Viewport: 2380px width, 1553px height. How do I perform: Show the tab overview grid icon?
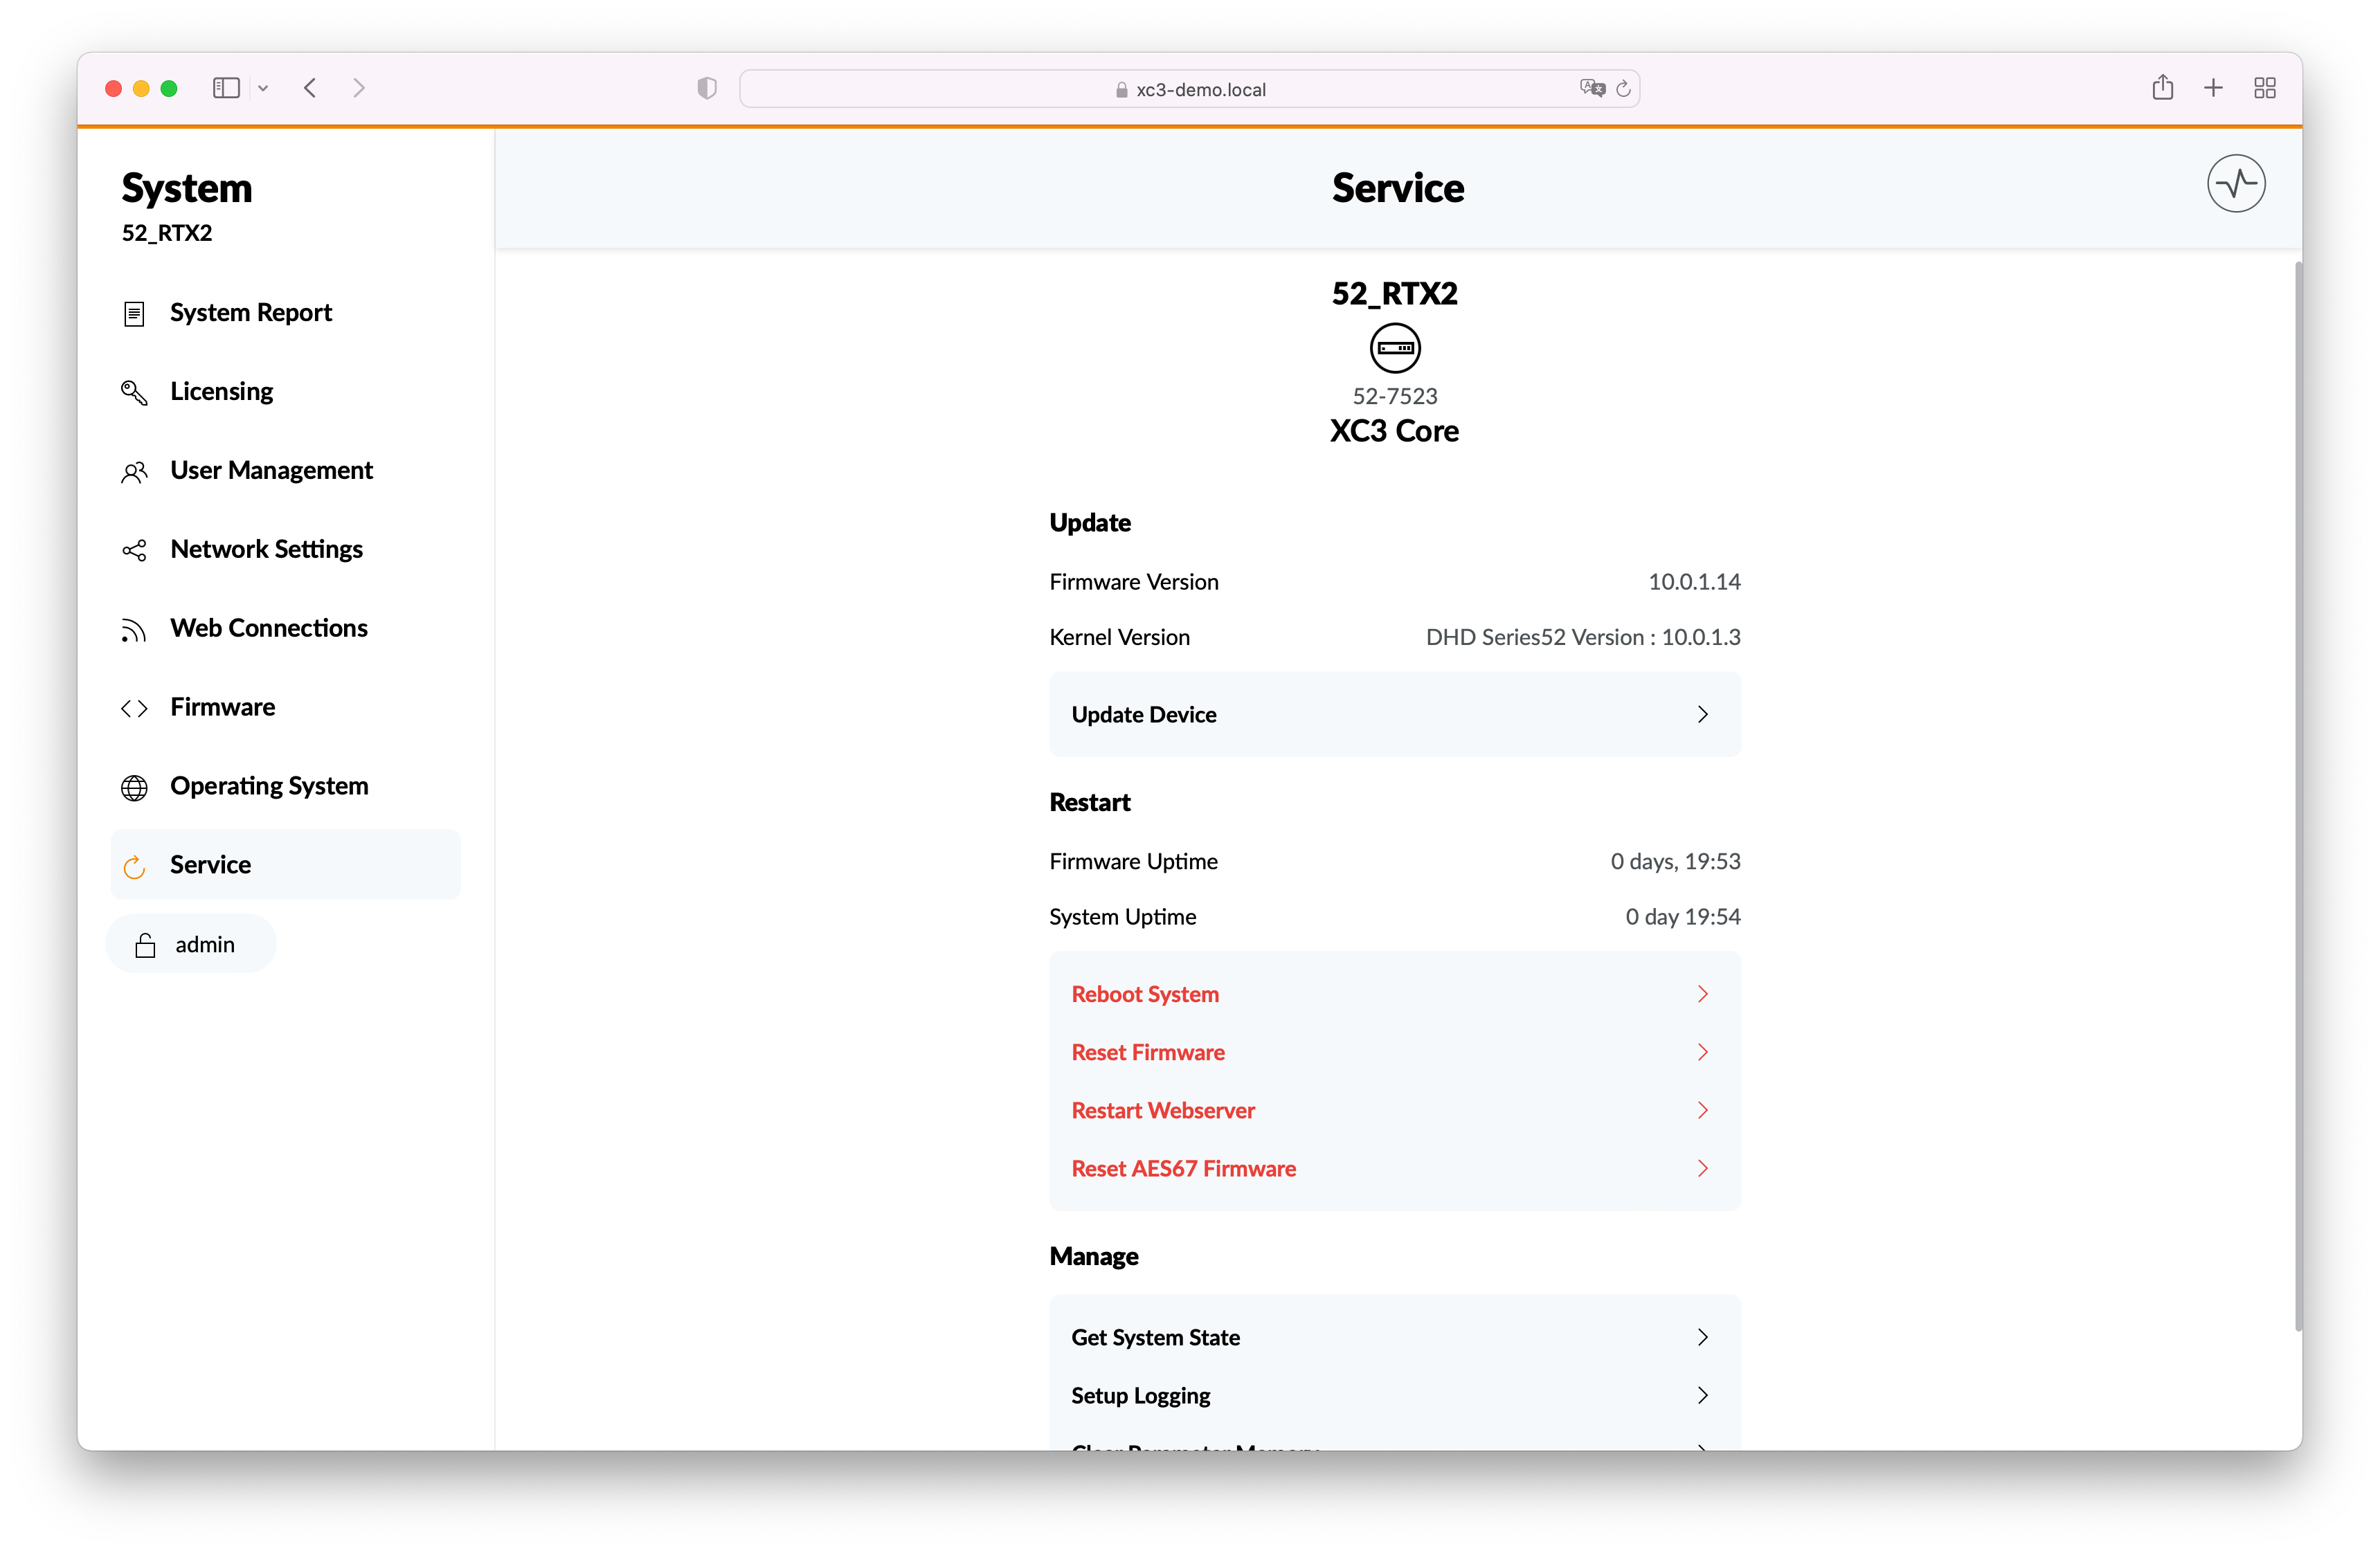pyautogui.click(x=2265, y=88)
